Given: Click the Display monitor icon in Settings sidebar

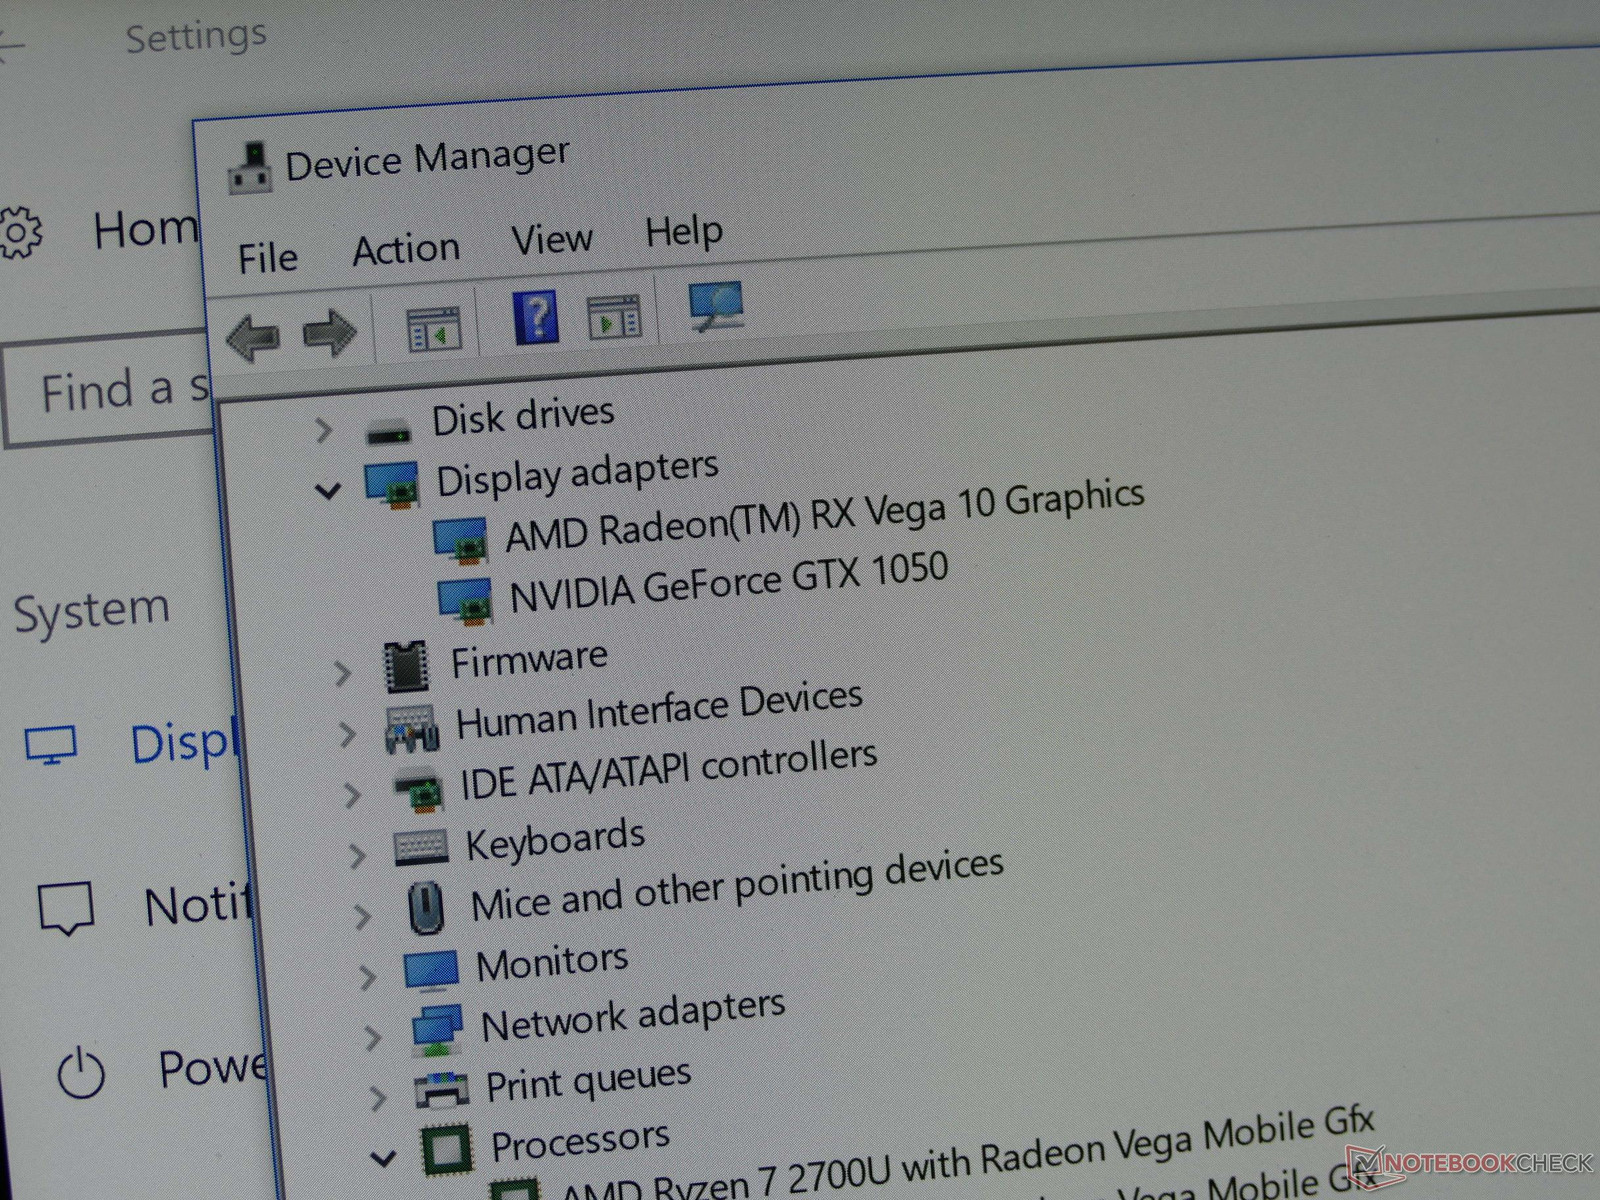Looking at the screenshot, I should pos(51,745).
